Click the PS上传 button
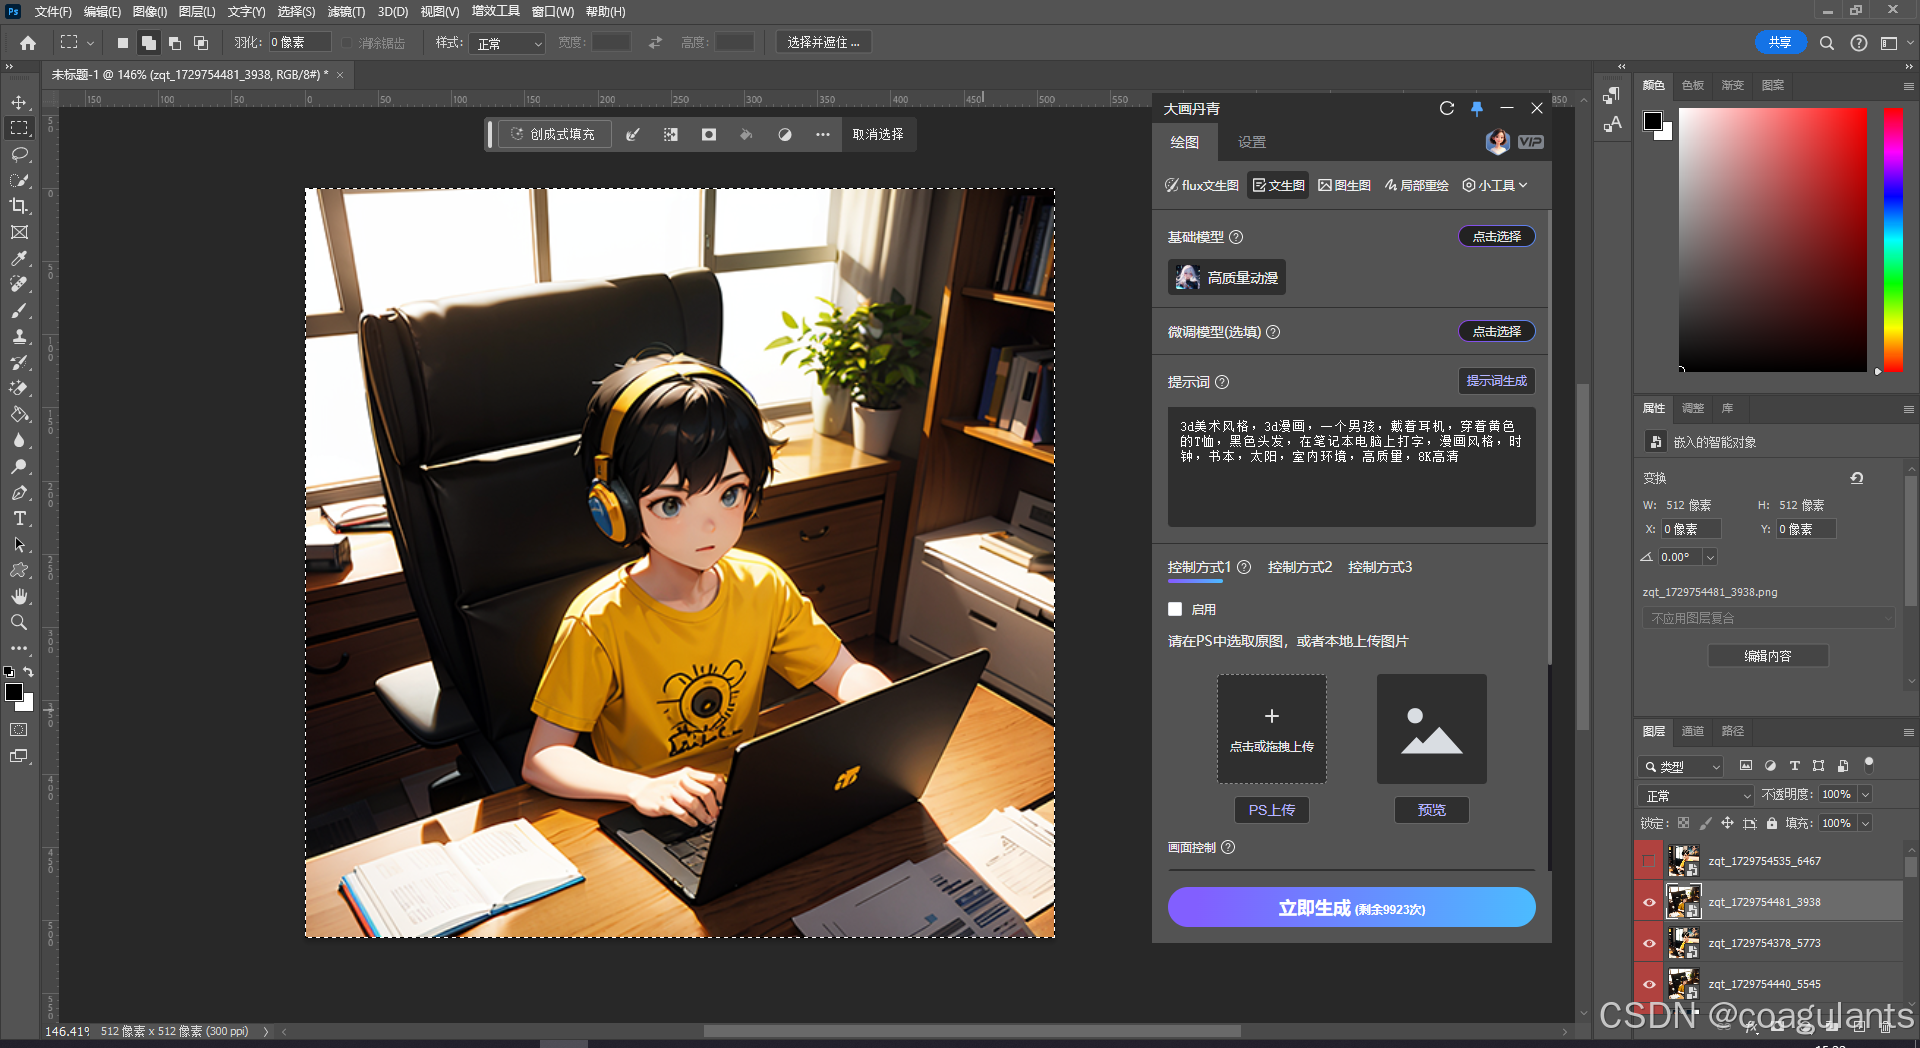This screenshot has height=1048, width=1920. [x=1271, y=810]
